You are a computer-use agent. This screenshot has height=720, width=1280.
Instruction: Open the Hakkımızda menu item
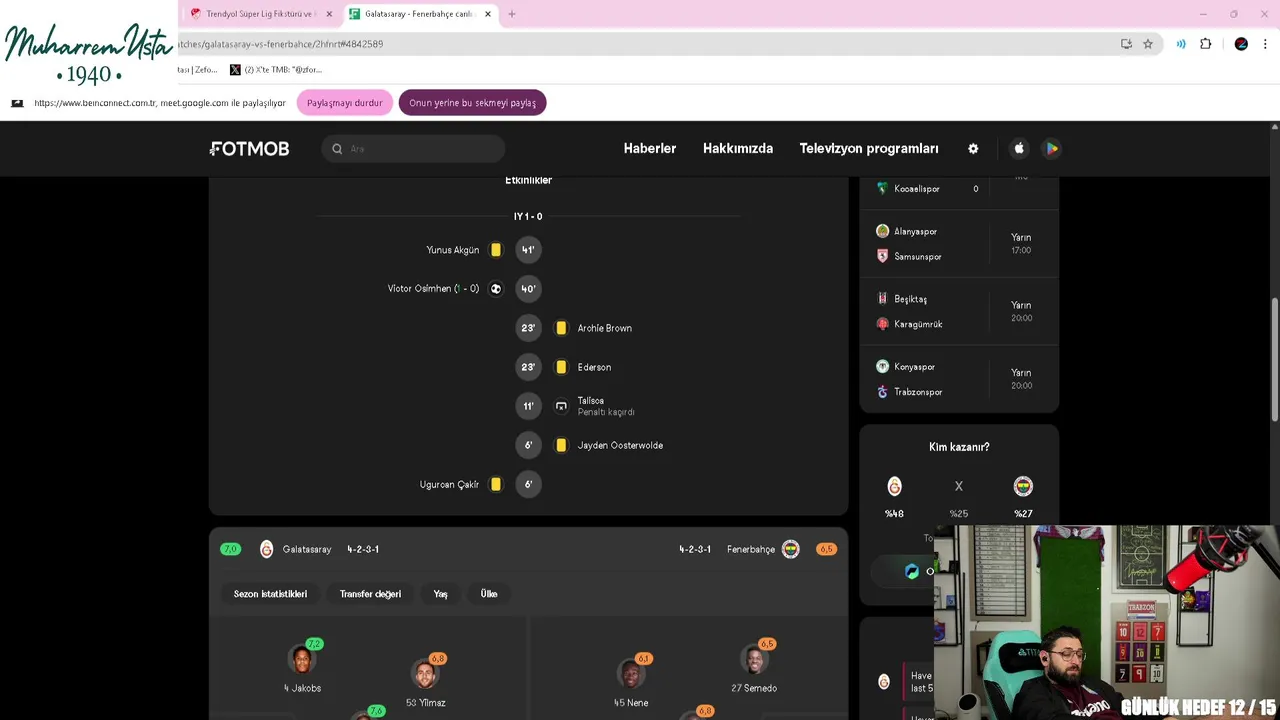738,148
